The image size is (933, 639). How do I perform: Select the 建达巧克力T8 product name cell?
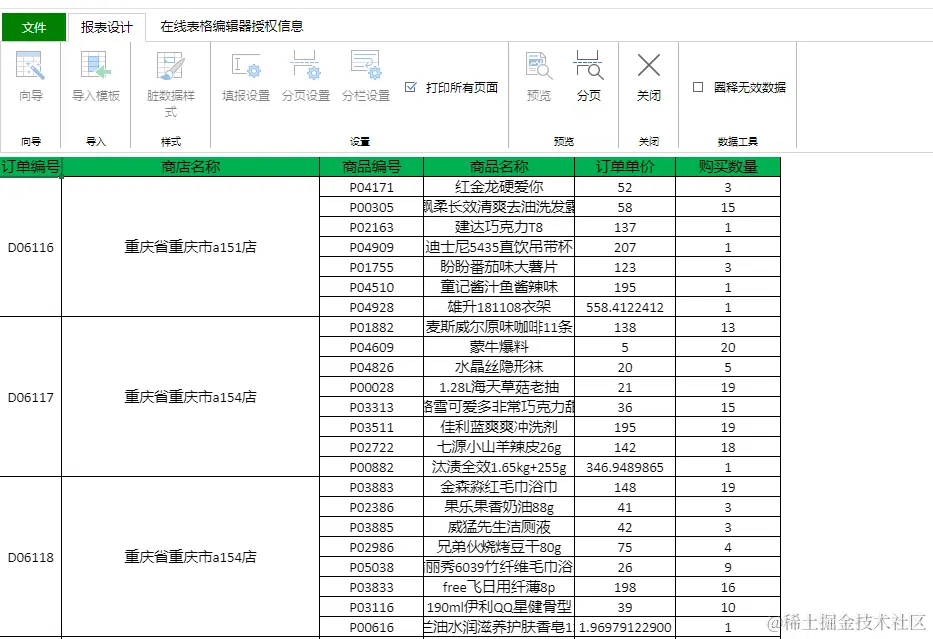pos(499,227)
